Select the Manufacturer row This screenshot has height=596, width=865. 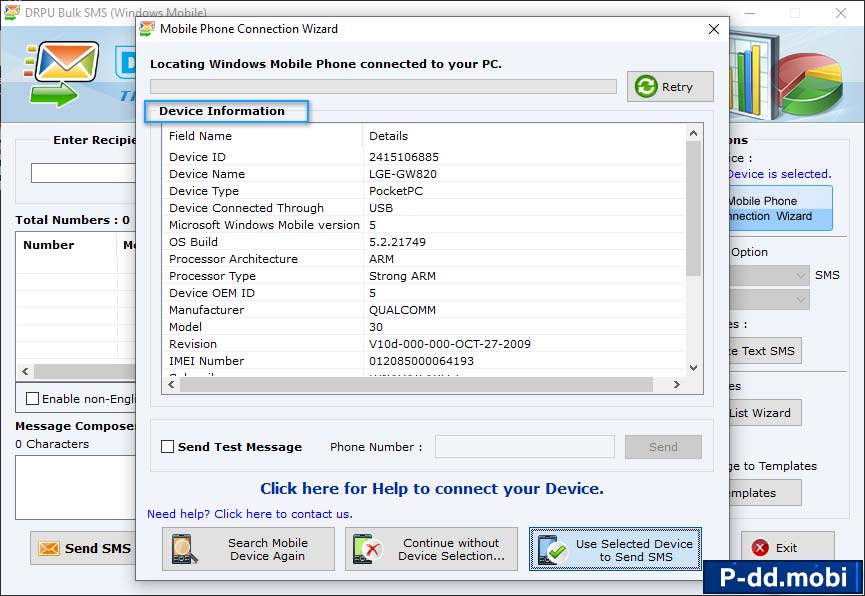coord(424,310)
